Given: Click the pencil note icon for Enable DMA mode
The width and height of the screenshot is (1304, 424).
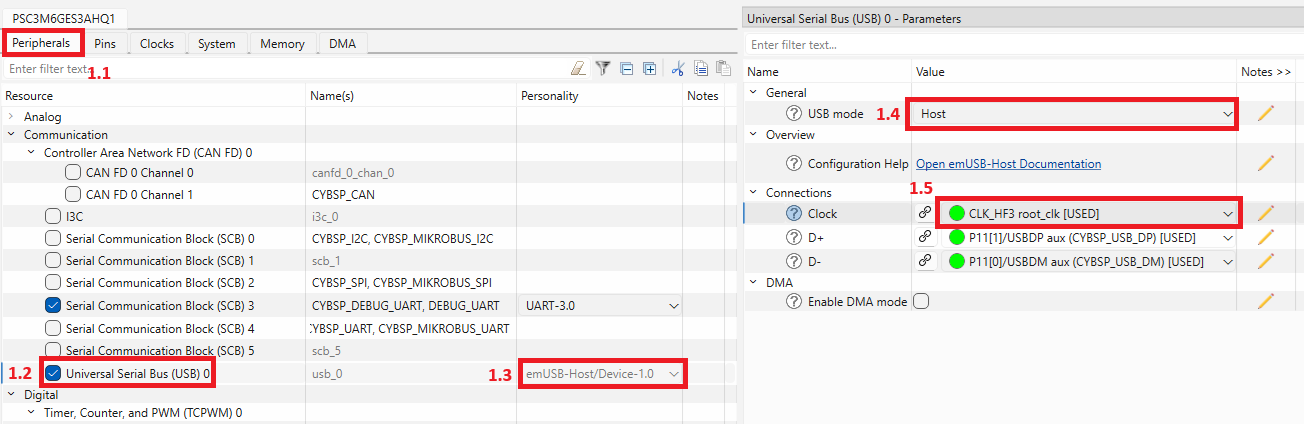Looking at the screenshot, I should [1266, 302].
